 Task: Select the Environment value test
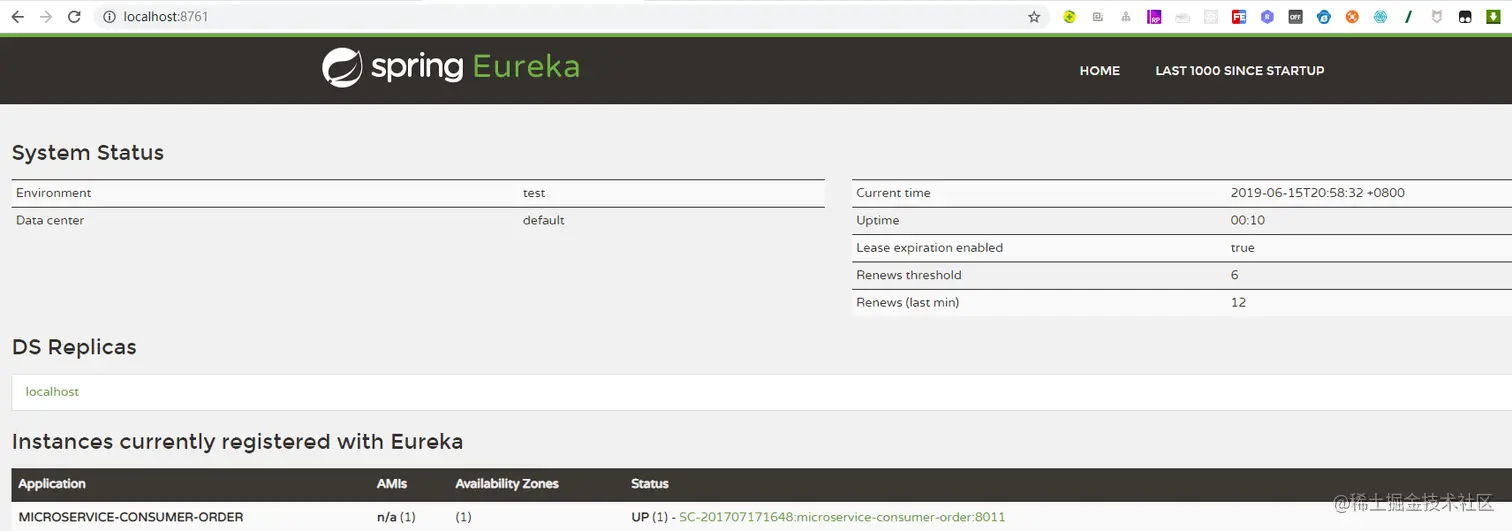[x=534, y=193]
